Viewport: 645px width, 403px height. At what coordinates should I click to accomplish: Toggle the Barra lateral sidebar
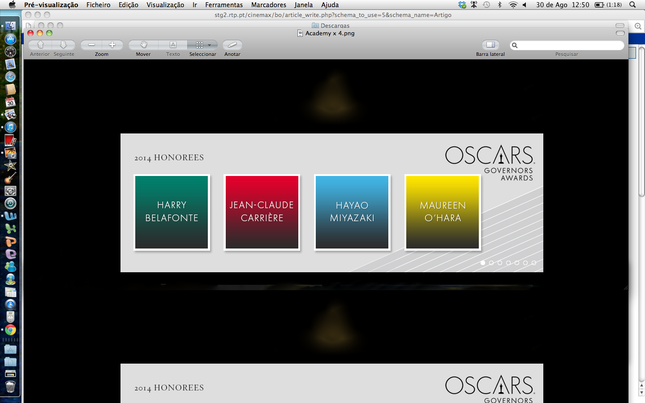490,45
